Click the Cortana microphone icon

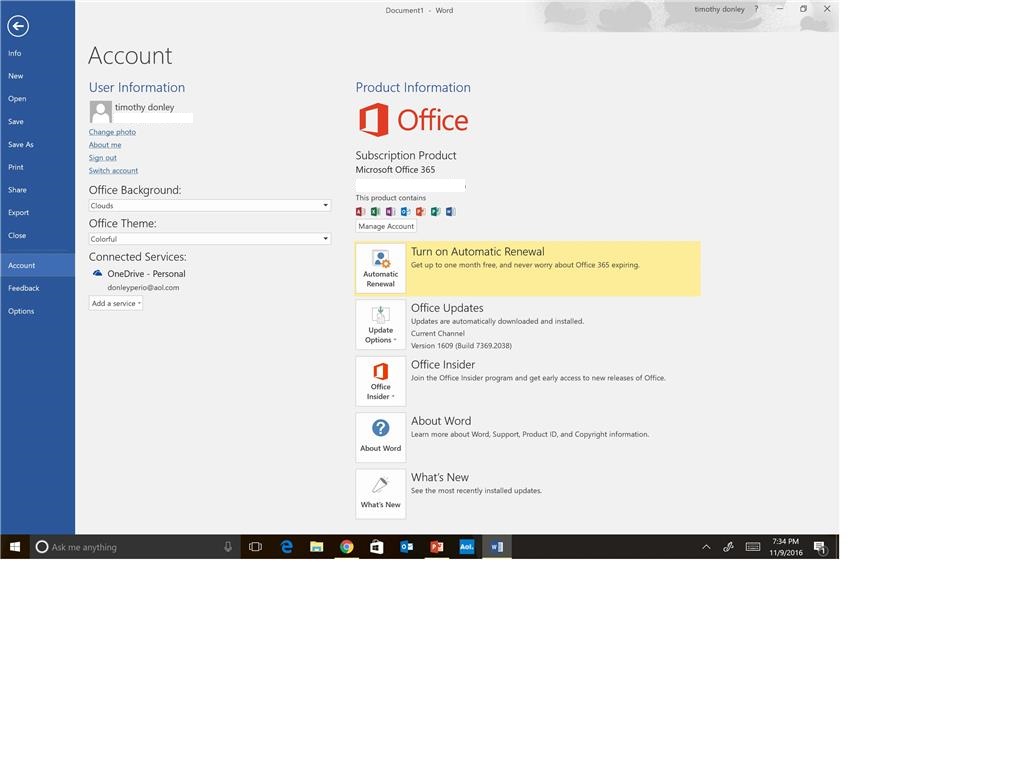(x=228, y=547)
